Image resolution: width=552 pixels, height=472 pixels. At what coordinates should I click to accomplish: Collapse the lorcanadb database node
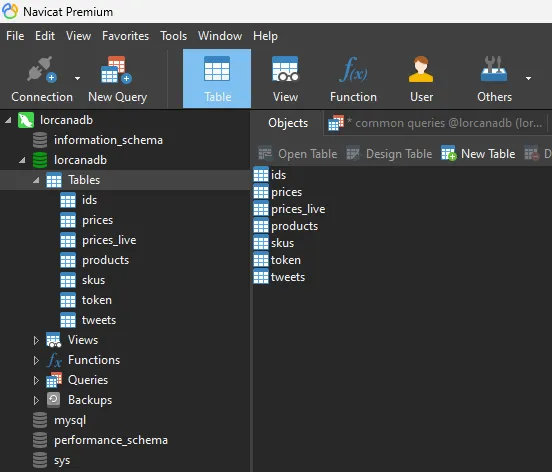click(x=22, y=161)
